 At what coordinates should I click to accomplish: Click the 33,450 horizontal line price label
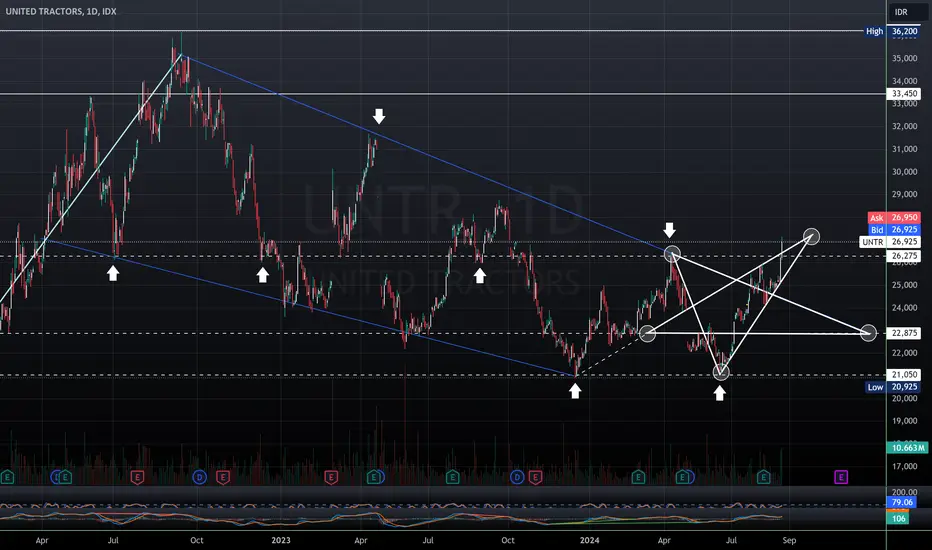click(x=904, y=93)
